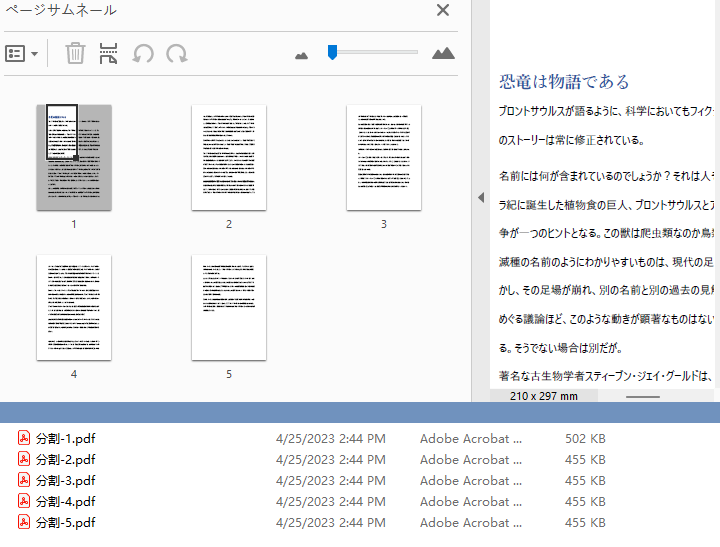Close the page thumbnails panel
The image size is (720, 547).
[443, 10]
